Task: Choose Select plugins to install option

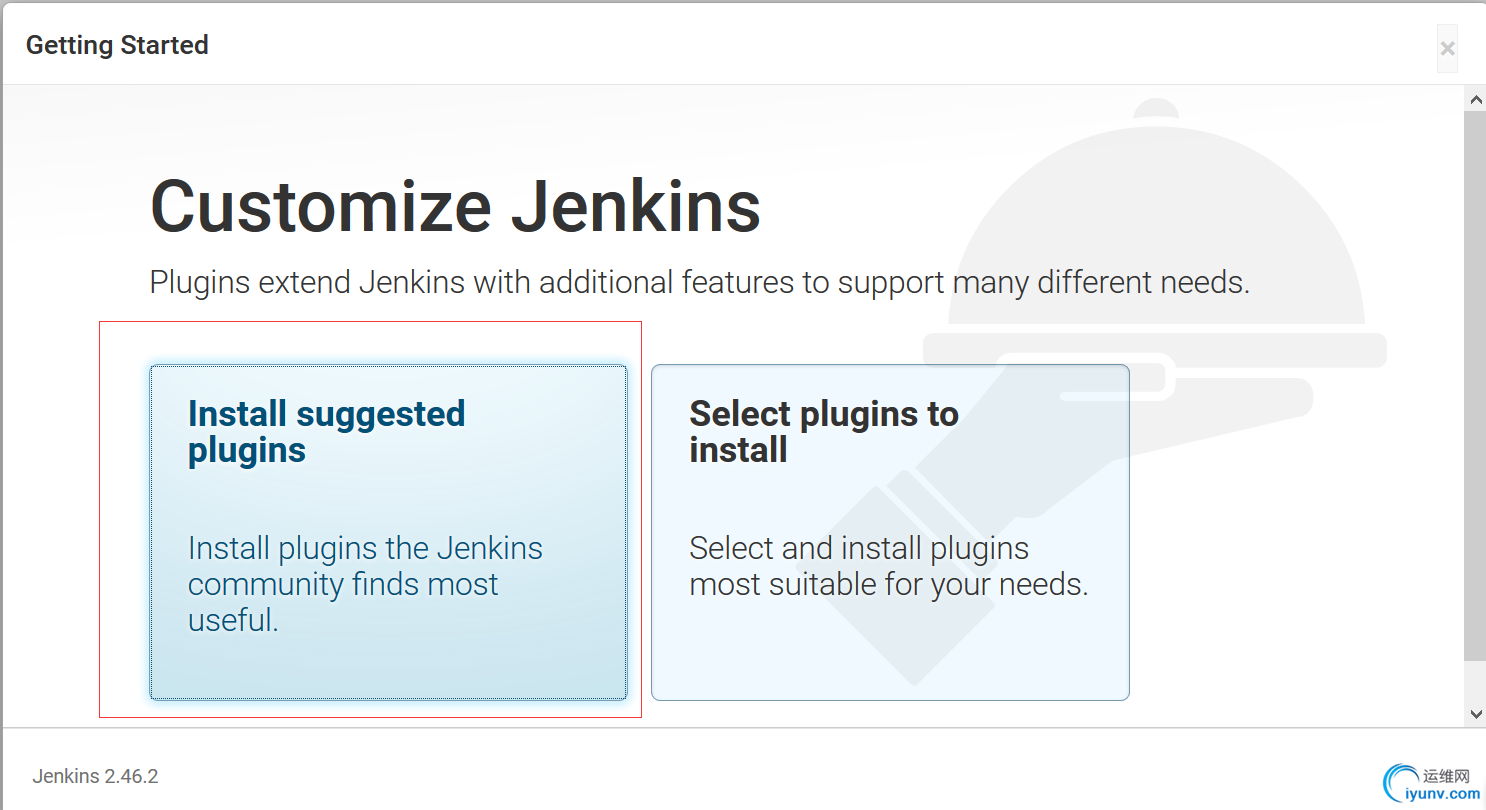Action: click(890, 532)
